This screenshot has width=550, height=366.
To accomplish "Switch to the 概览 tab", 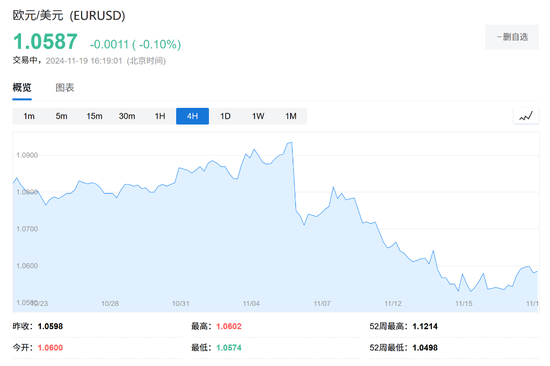I will [x=22, y=87].
